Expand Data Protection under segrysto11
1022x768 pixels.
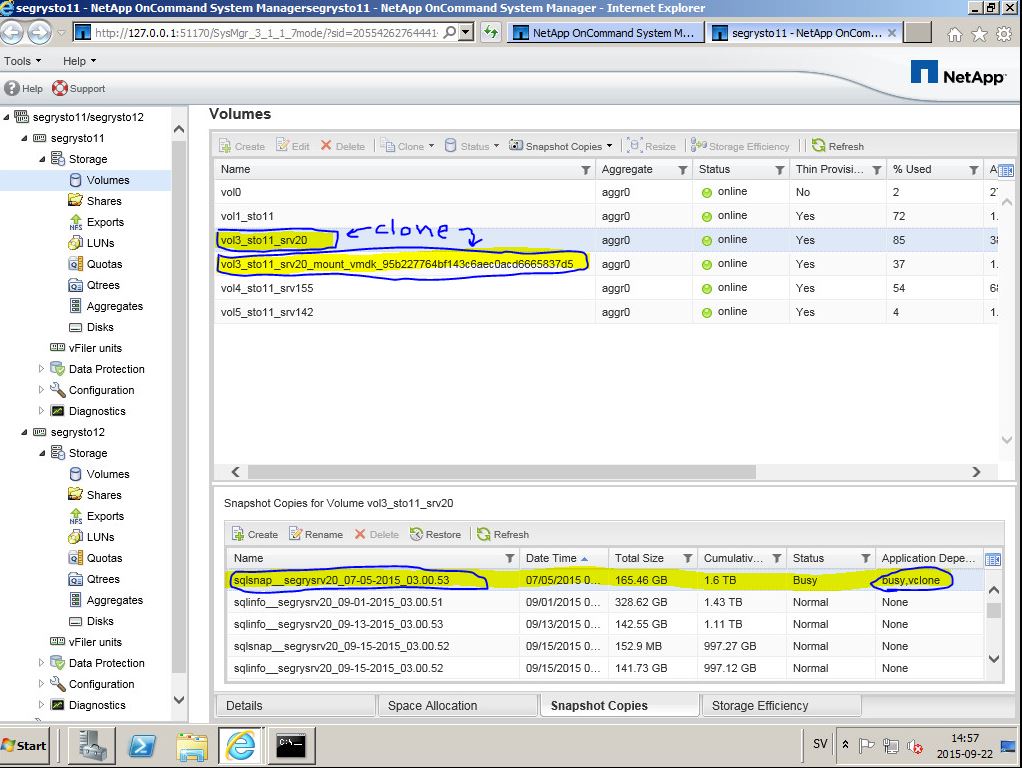[x=42, y=369]
